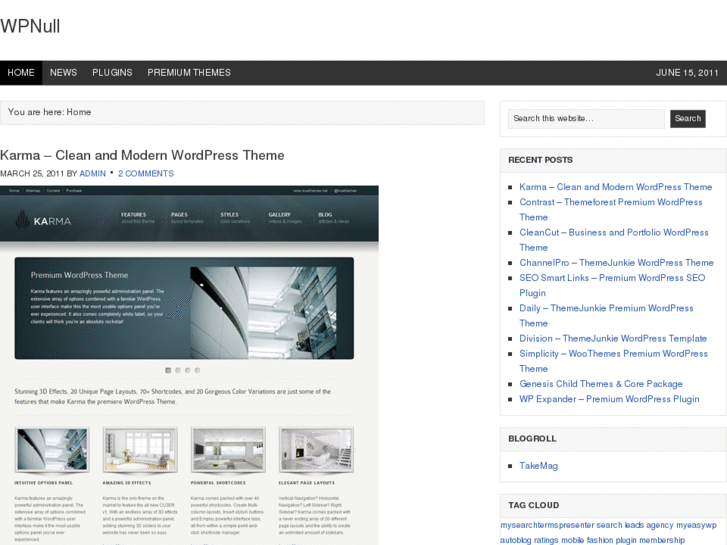Open recent post Daily – ThemeJunkie Premium
The height and width of the screenshot is (545, 727).
tap(606, 316)
